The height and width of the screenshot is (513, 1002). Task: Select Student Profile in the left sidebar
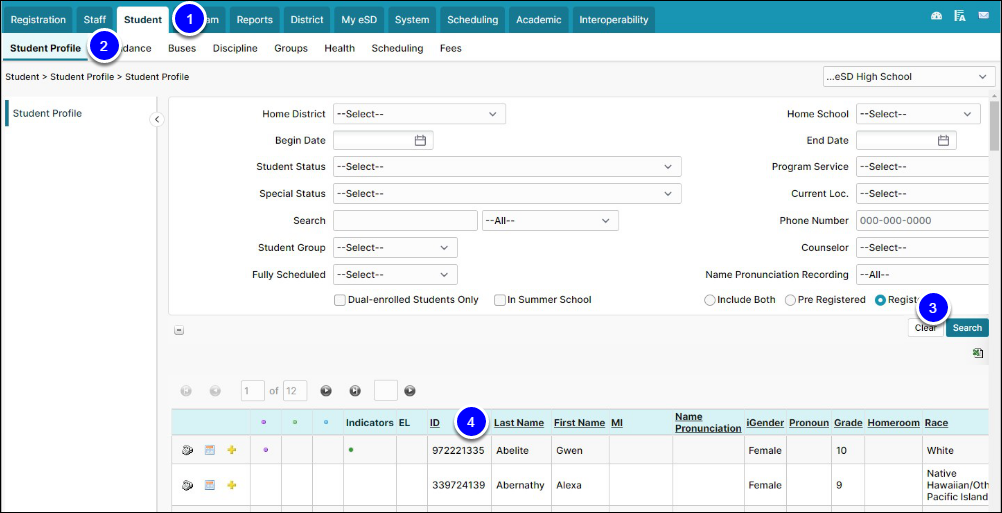[47, 114]
